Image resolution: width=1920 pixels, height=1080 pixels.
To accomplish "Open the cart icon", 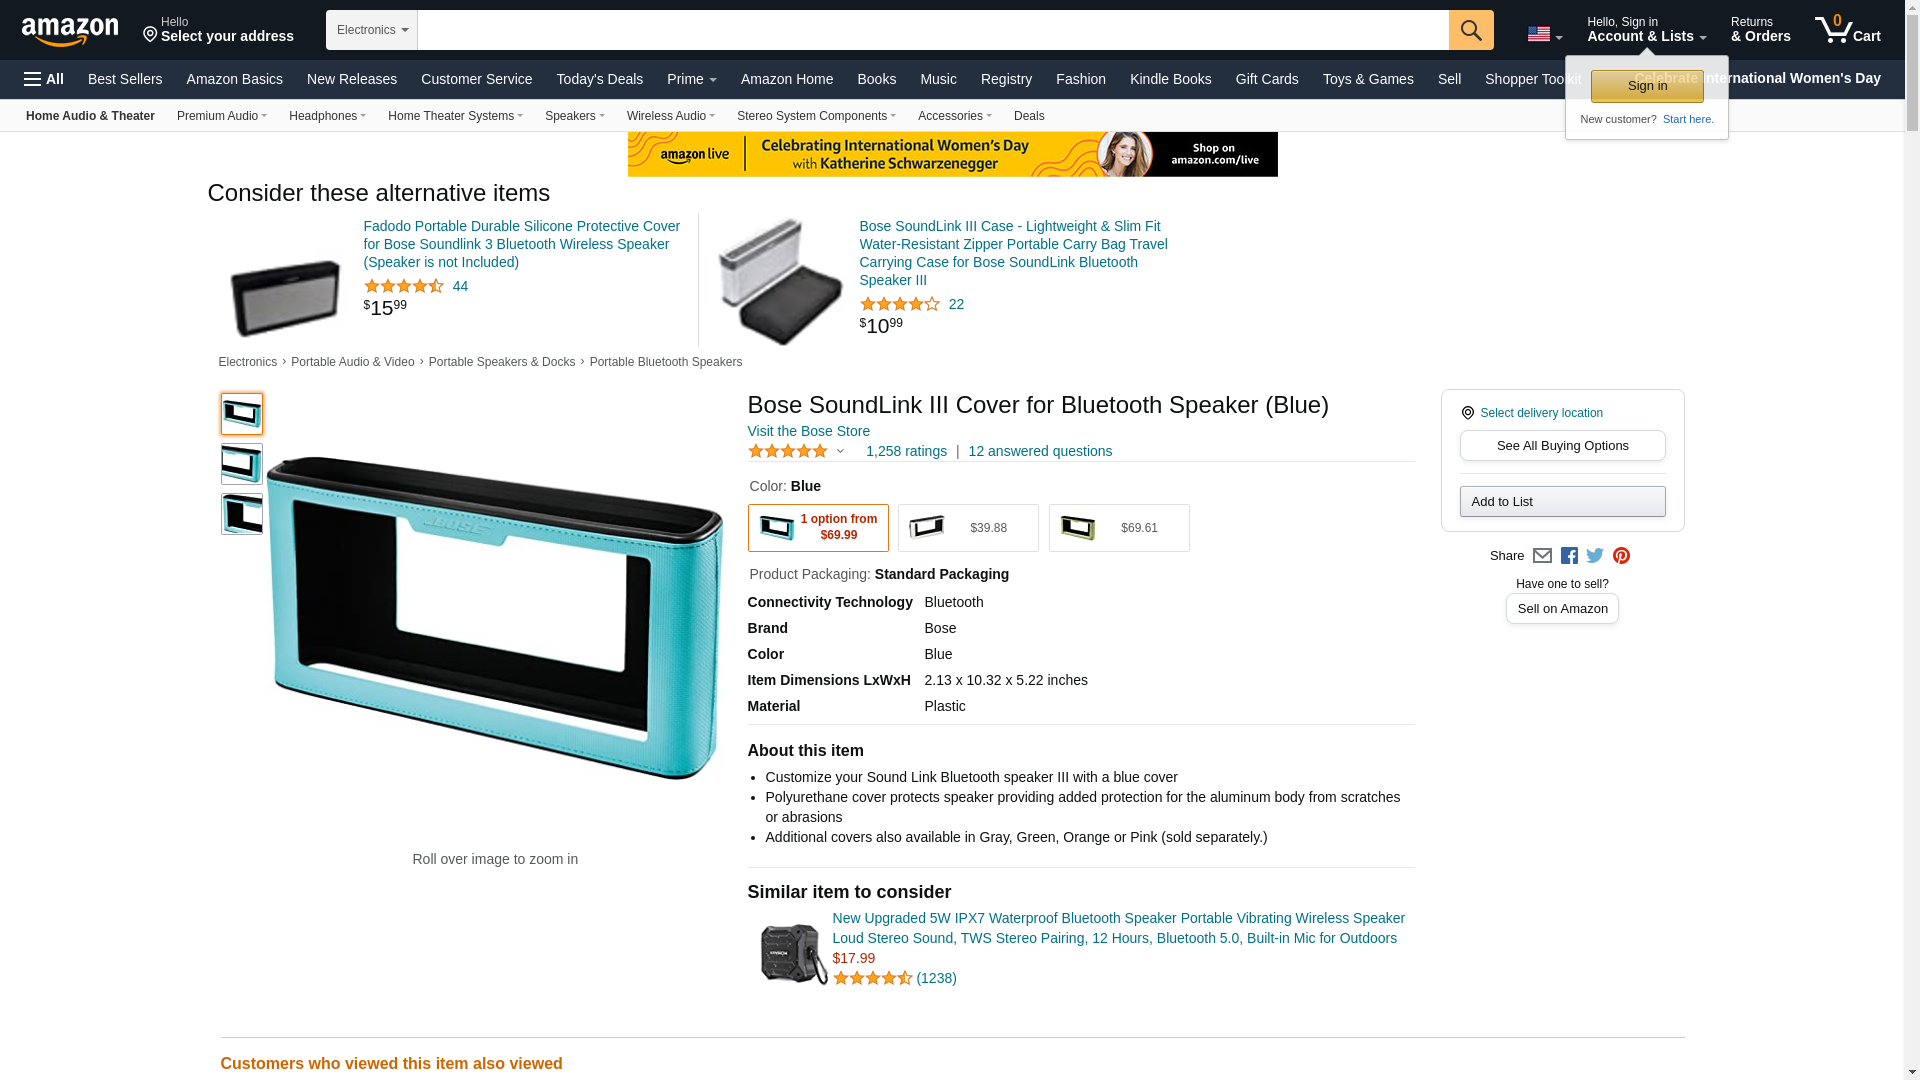I will (x=1847, y=29).
